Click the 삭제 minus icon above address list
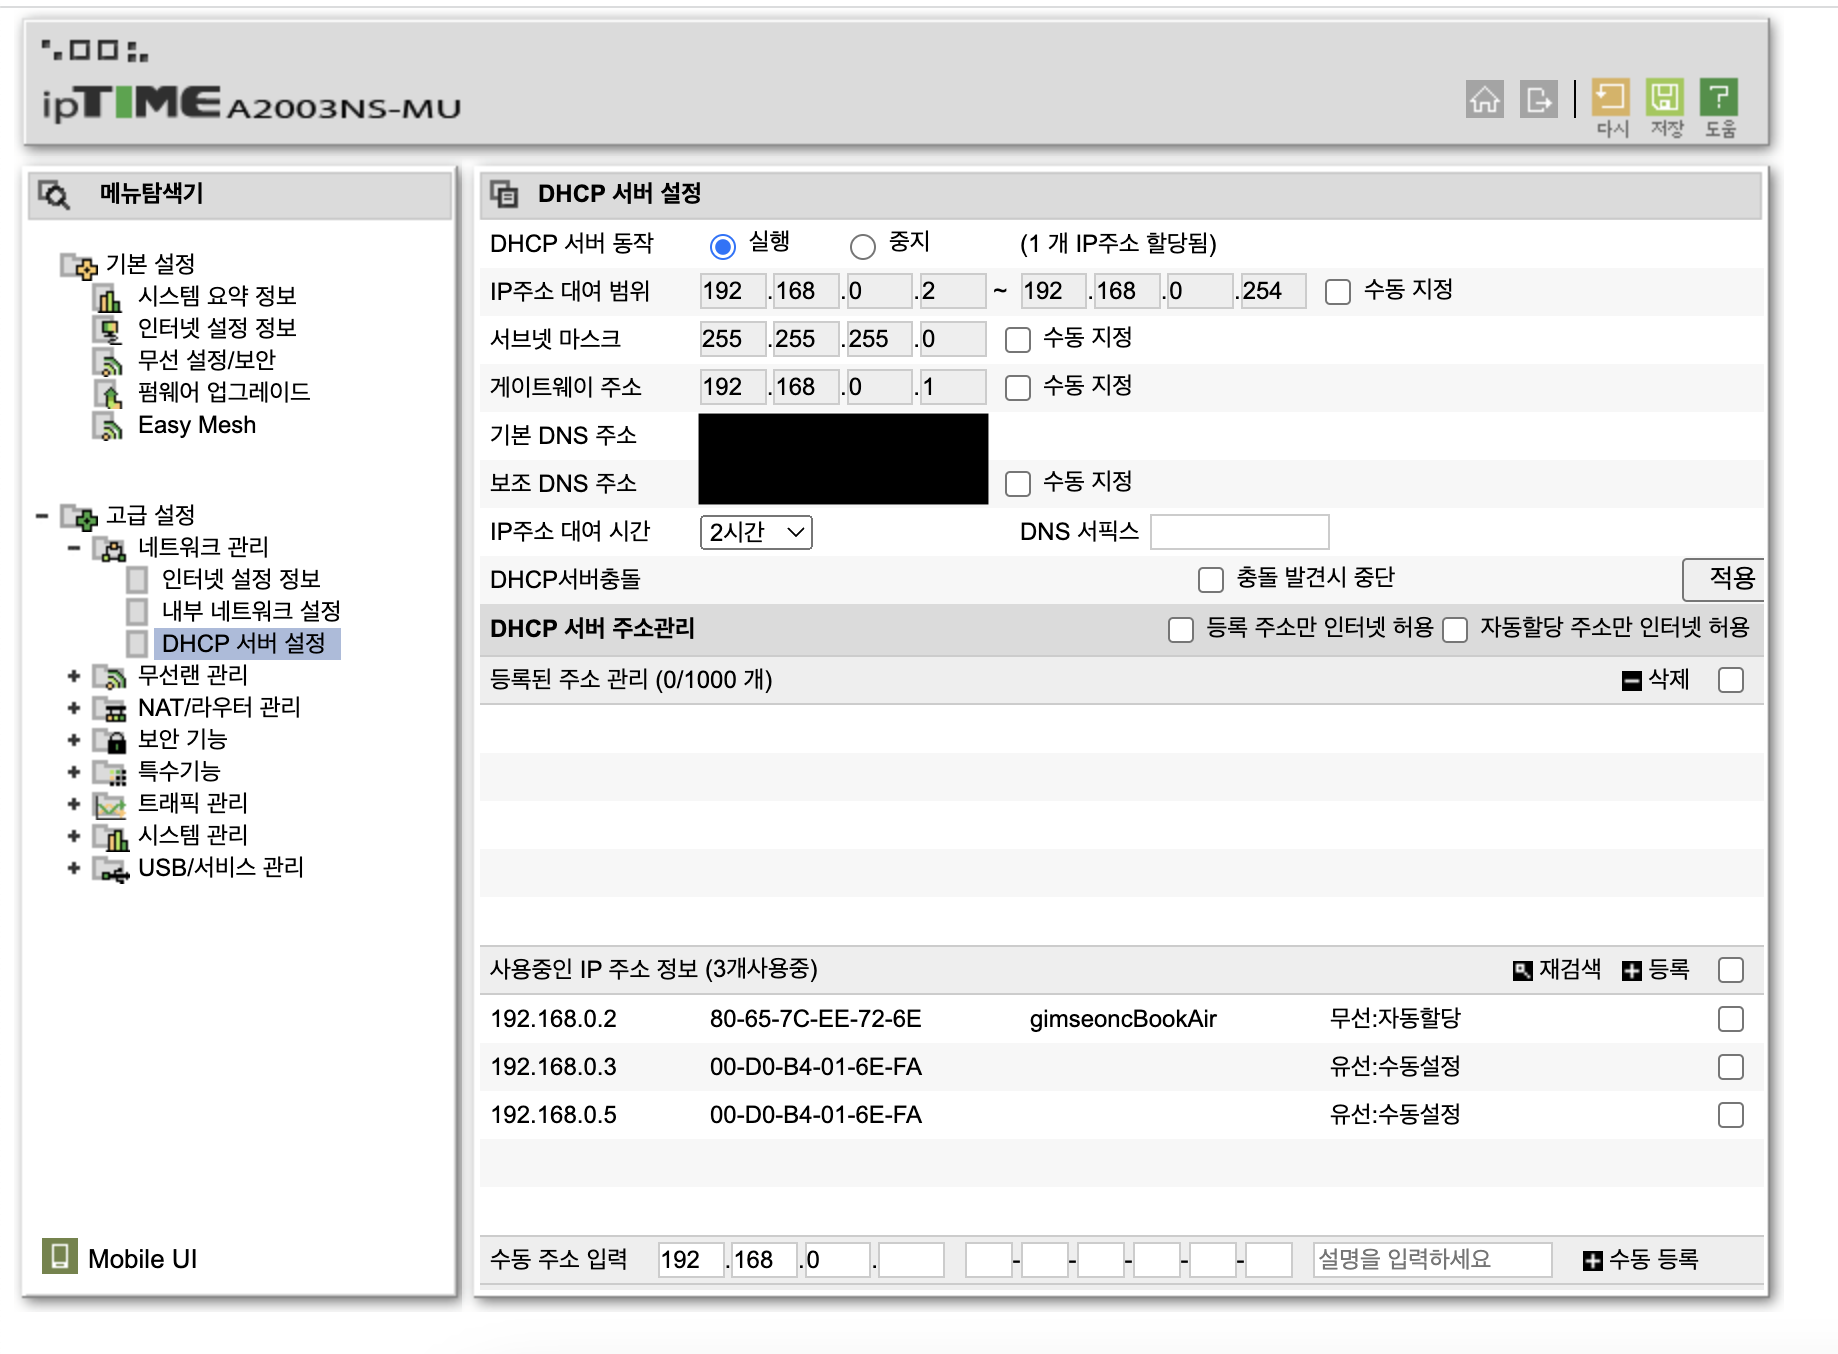Image resolution: width=1838 pixels, height=1354 pixels. tap(1634, 679)
